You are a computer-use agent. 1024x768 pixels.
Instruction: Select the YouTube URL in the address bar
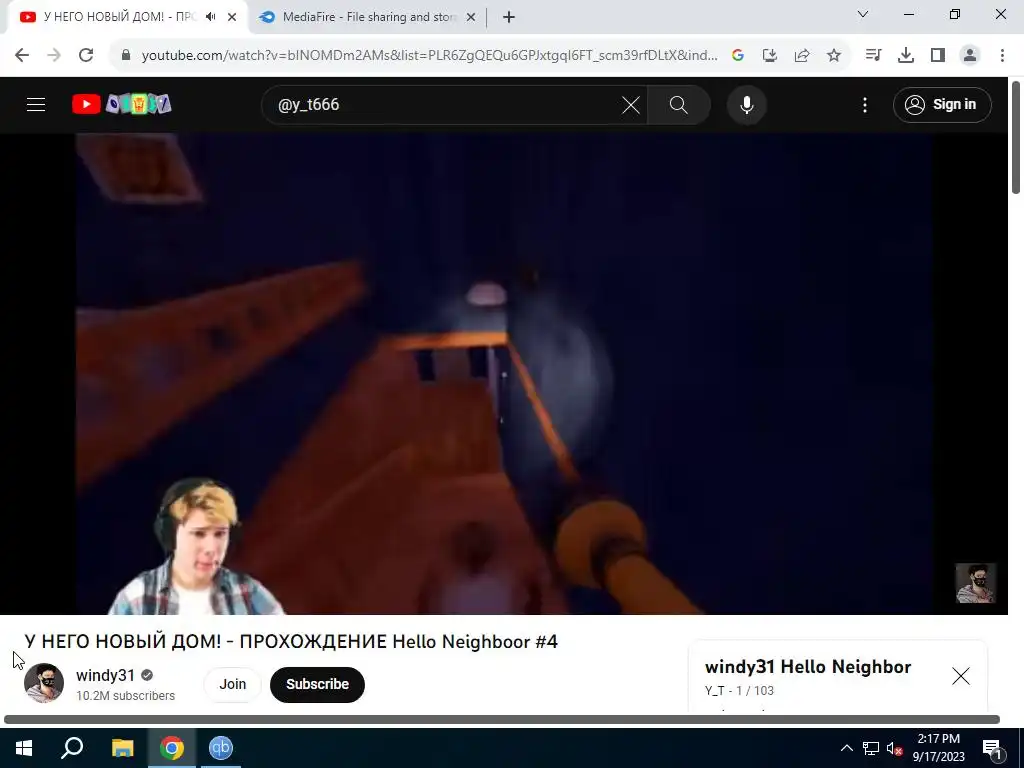coord(429,56)
